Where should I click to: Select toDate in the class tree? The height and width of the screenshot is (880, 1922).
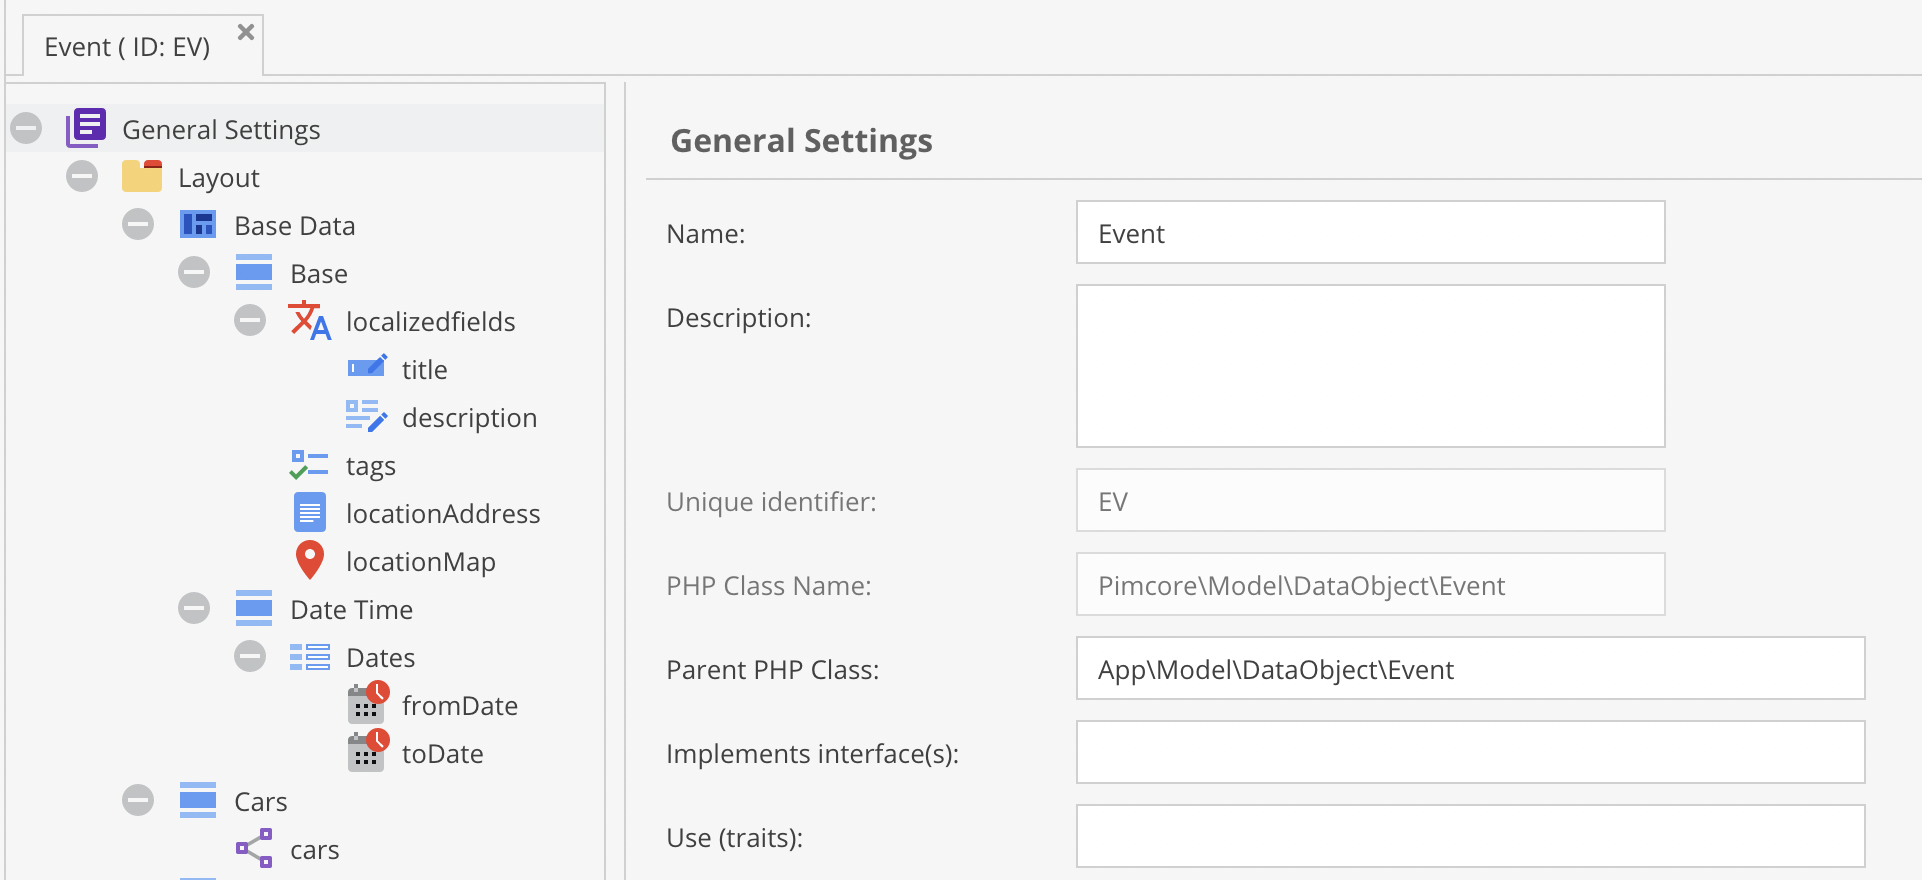(x=442, y=754)
